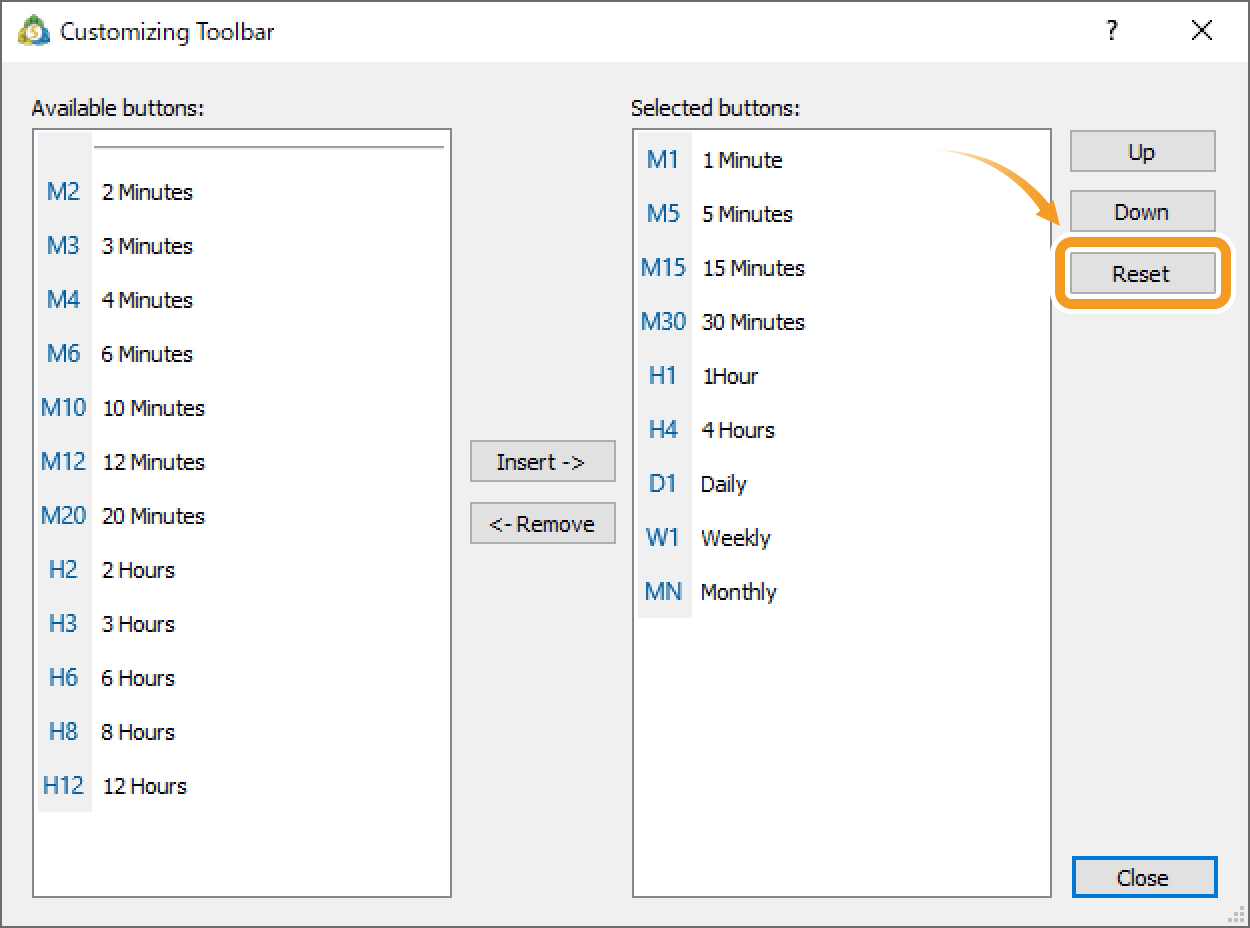Select '6 Minutes' text in available list
This screenshot has height=928, width=1250.
click(x=147, y=354)
